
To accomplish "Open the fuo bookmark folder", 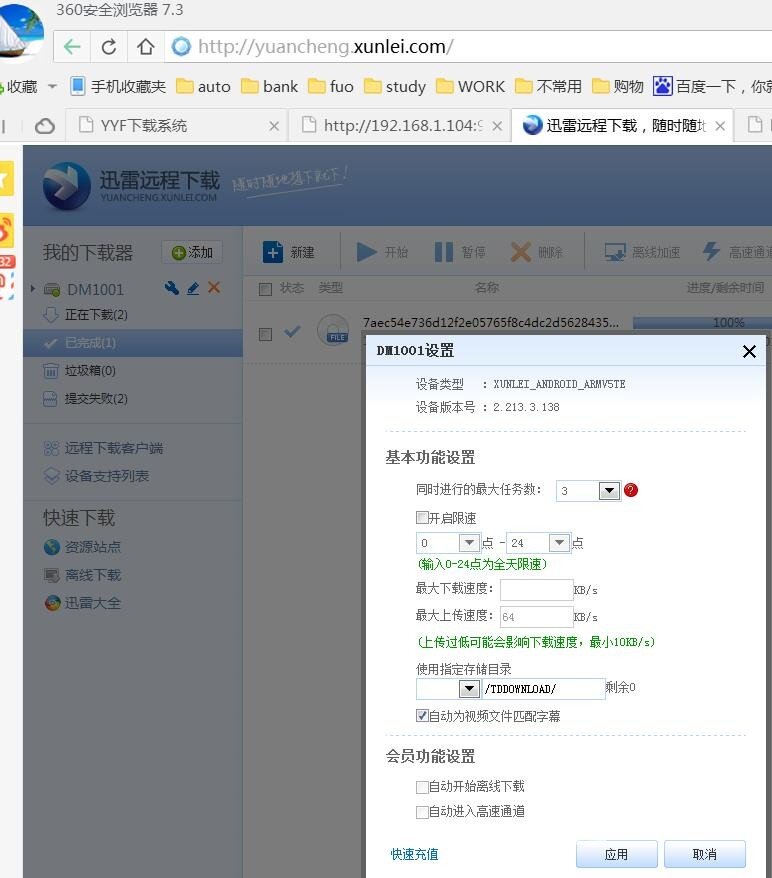I will (x=331, y=86).
